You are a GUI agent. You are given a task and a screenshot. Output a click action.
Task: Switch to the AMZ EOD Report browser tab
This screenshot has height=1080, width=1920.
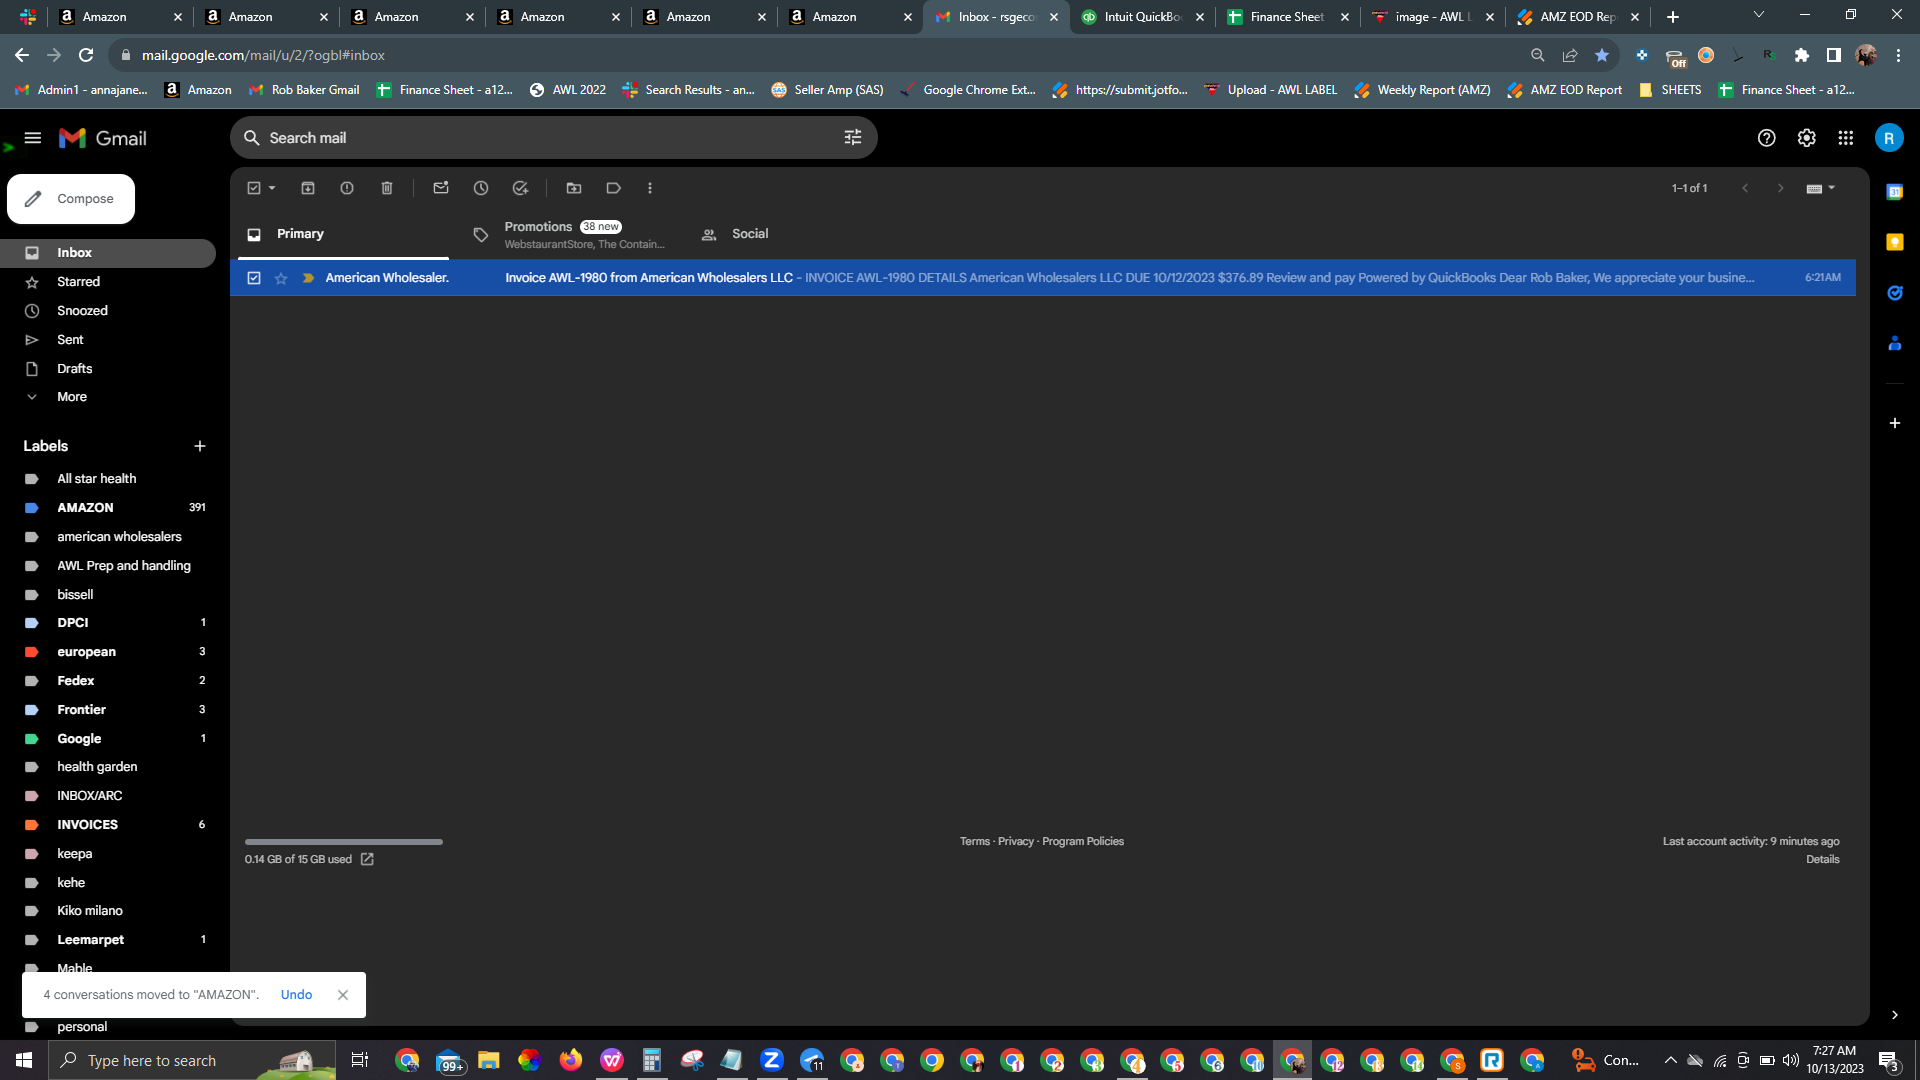click(1578, 17)
